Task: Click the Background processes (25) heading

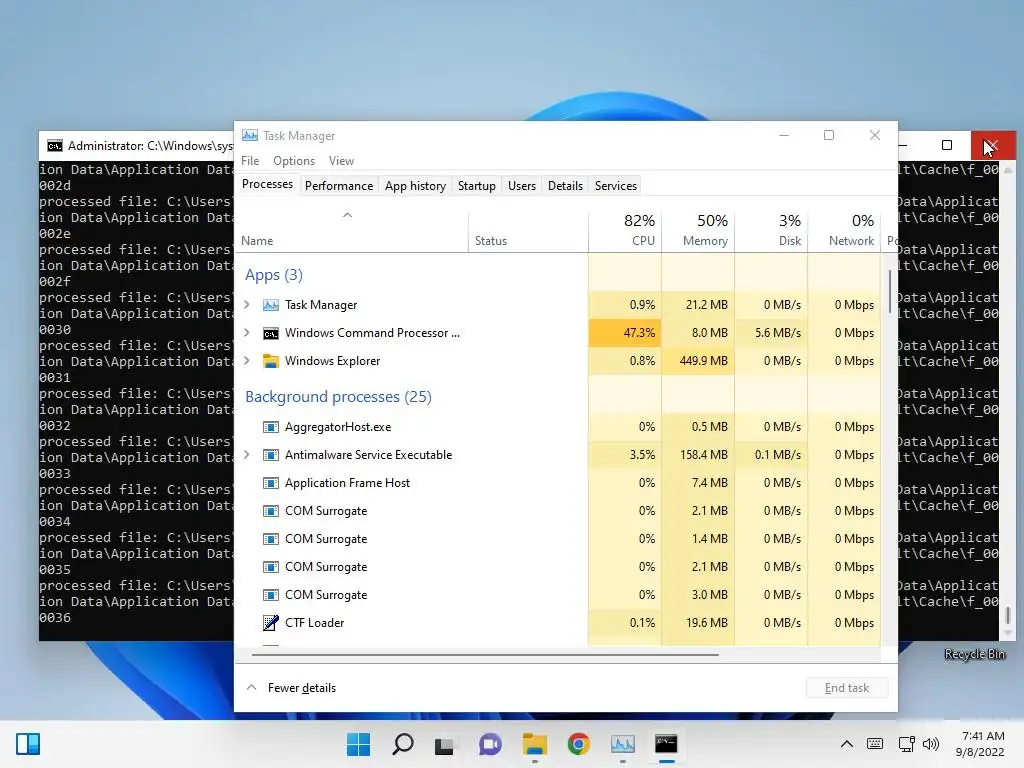Action: [338, 396]
